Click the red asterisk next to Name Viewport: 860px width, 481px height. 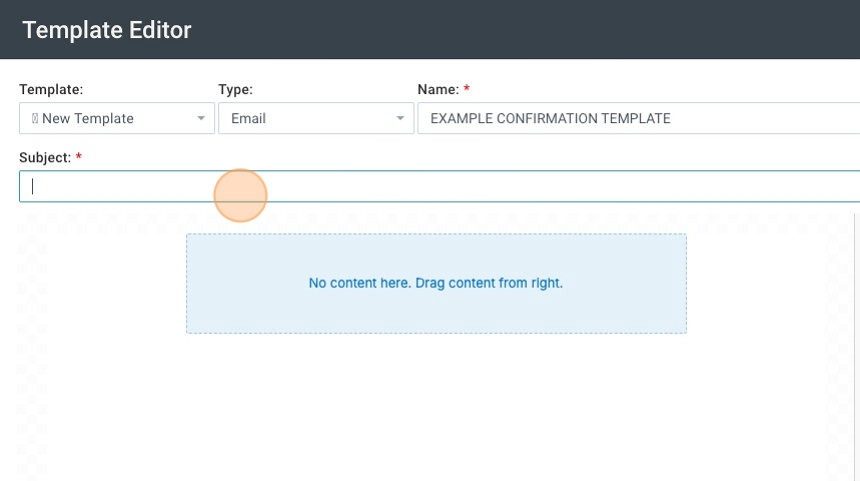[467, 90]
